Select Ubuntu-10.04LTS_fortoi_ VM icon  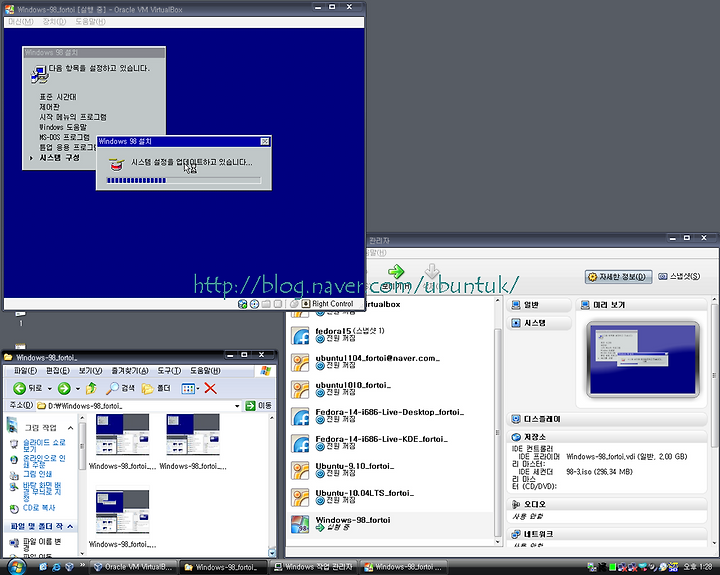pyautogui.click(x=301, y=498)
